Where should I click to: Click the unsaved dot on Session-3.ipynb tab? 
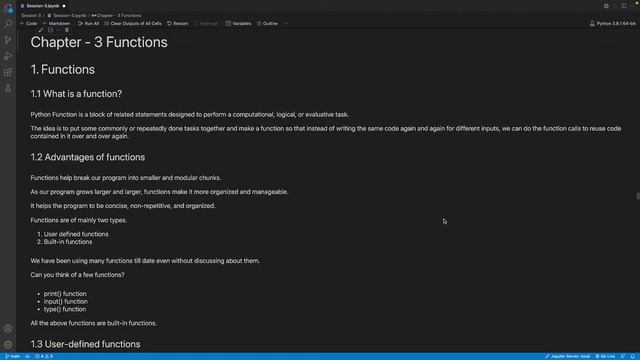click(x=64, y=6)
